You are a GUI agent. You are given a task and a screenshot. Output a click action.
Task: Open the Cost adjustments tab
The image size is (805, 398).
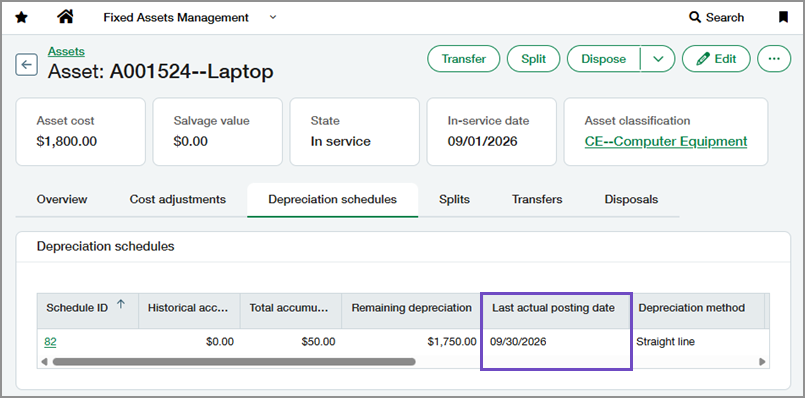[x=178, y=199]
